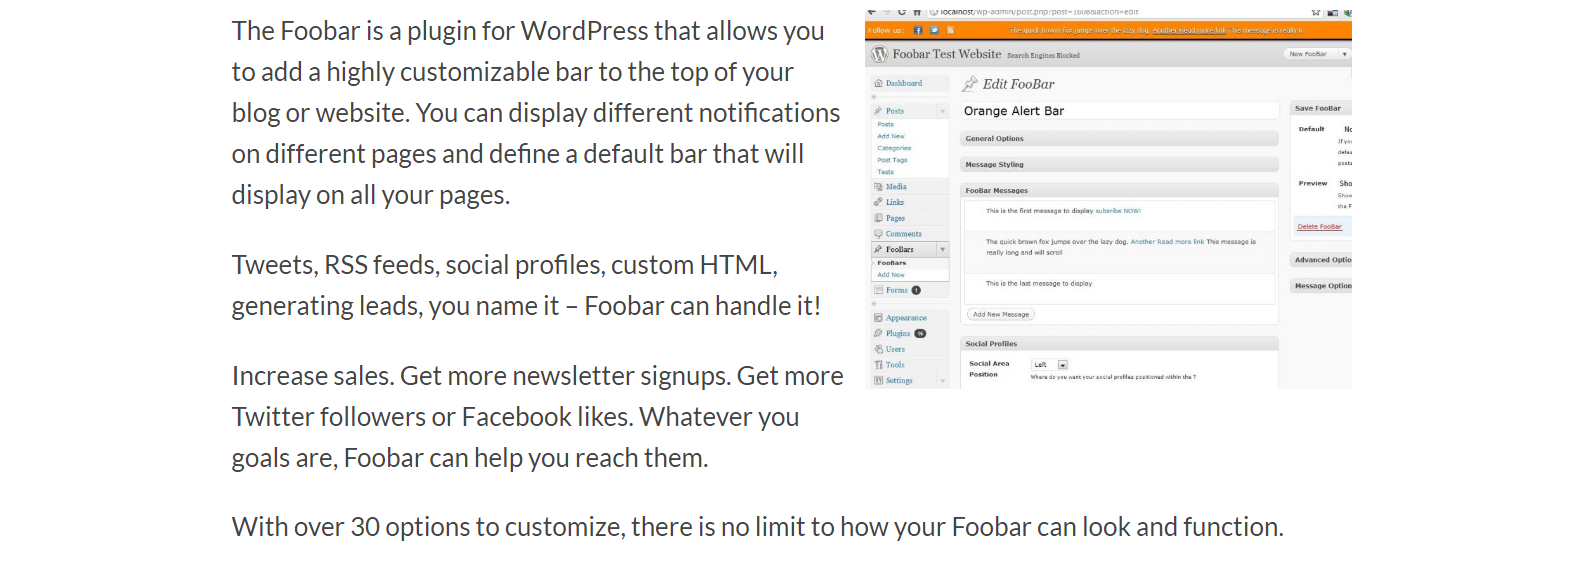Click the sentence 'With over 30 options to customize'
This screenshot has width=1583, height=575.
758,527
